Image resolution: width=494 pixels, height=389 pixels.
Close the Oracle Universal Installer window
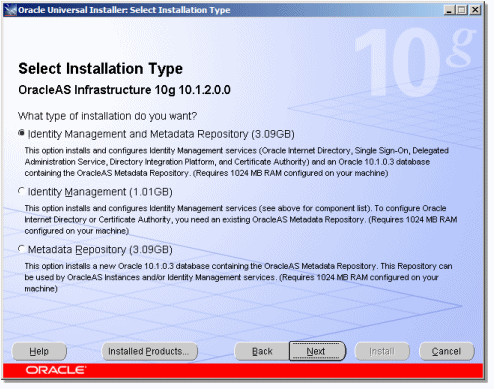[475, 10]
